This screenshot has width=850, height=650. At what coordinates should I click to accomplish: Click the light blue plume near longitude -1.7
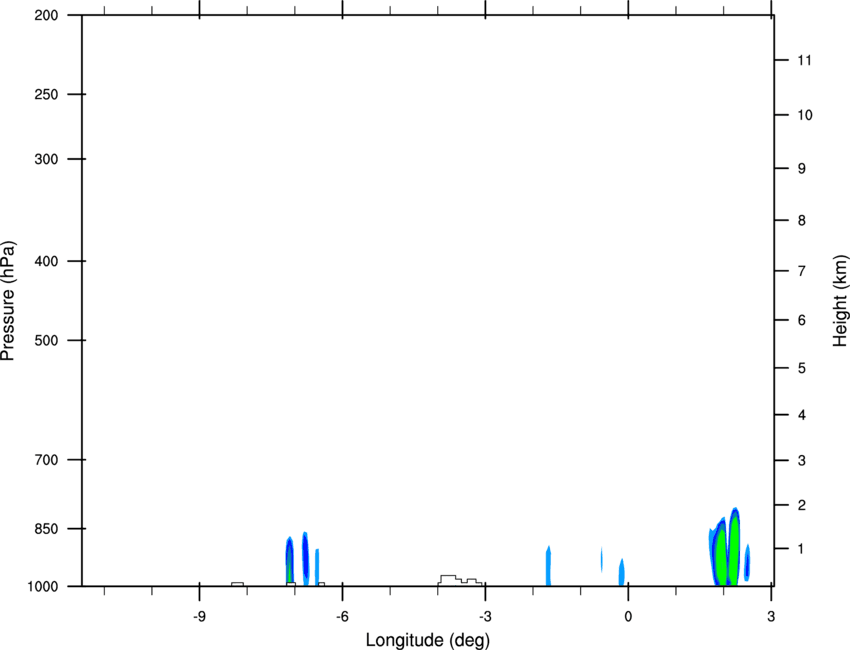[548, 565]
